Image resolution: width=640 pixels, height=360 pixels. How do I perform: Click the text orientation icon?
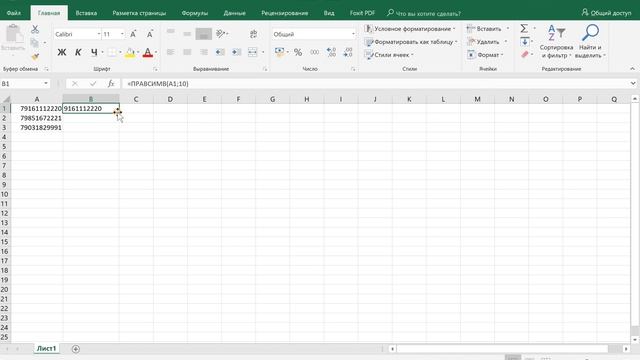point(221,33)
